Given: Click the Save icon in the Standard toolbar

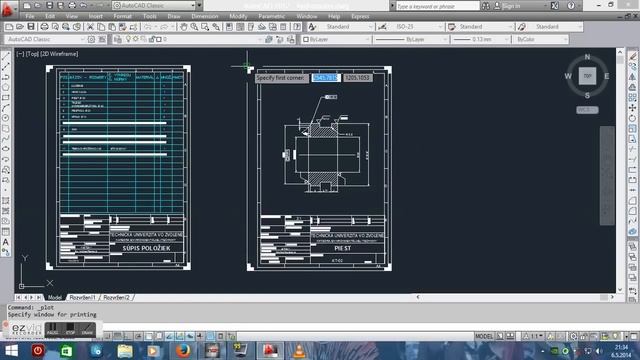Looking at the screenshot, I should 31,27.
